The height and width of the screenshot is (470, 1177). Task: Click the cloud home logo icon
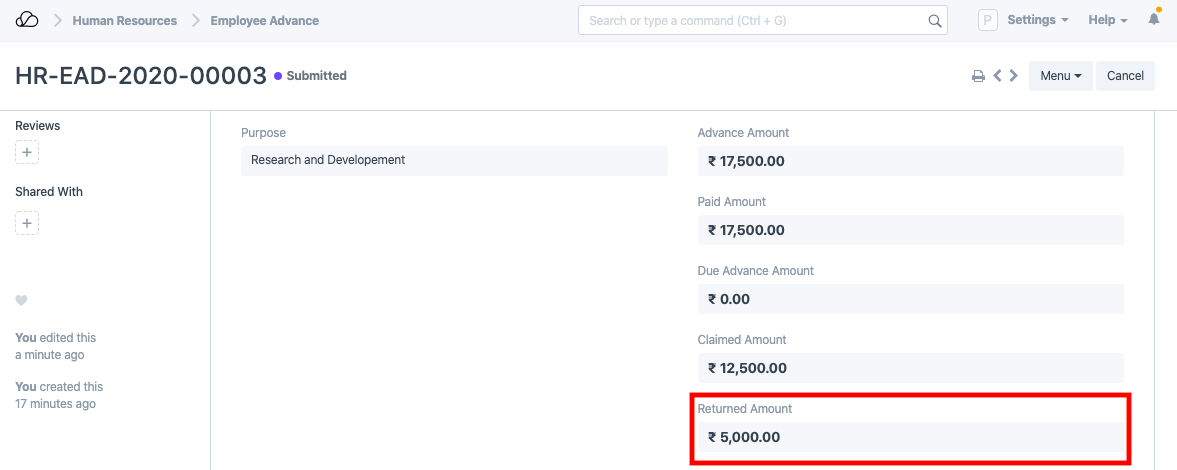coord(27,20)
